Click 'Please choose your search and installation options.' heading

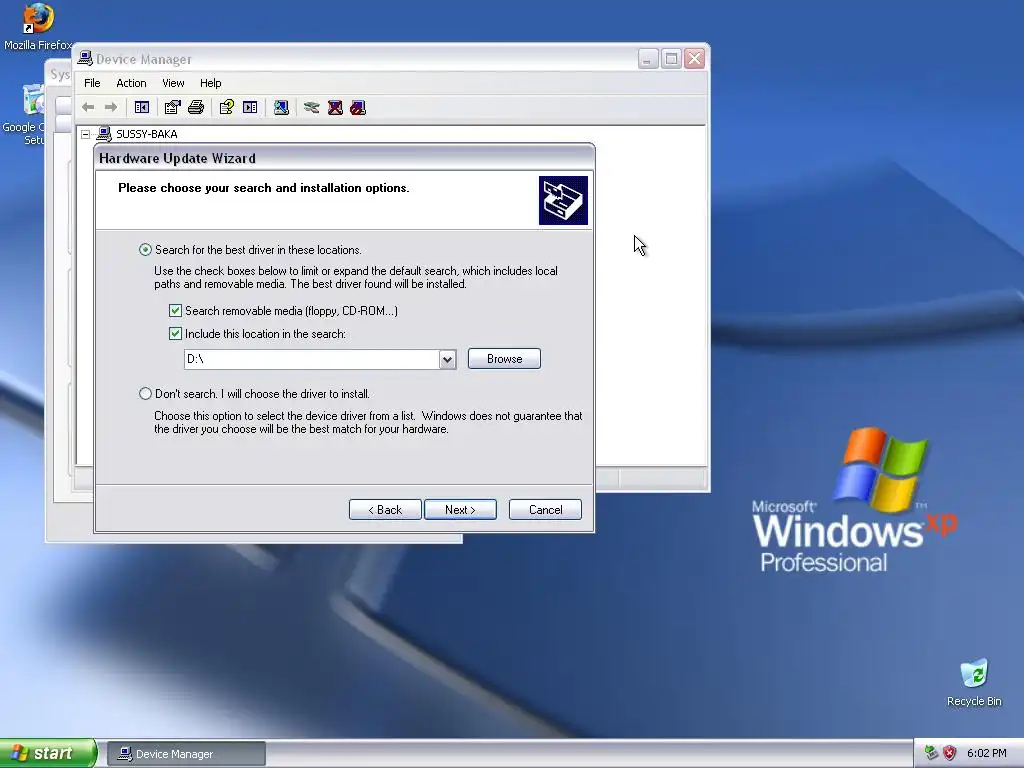coord(264,188)
